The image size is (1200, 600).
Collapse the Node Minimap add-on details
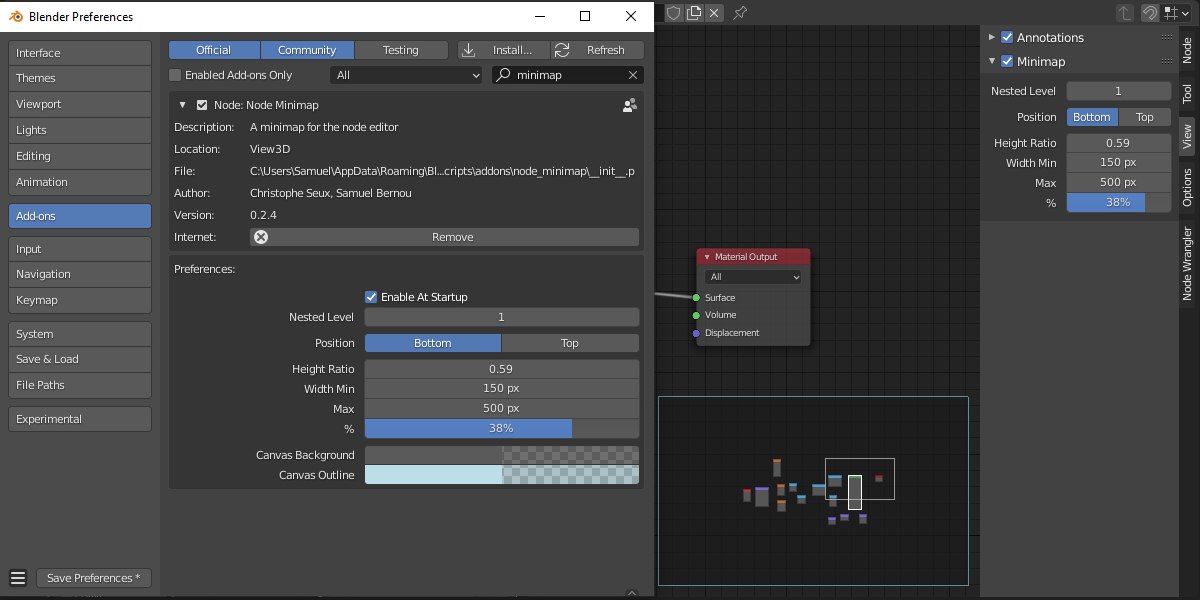(183, 105)
